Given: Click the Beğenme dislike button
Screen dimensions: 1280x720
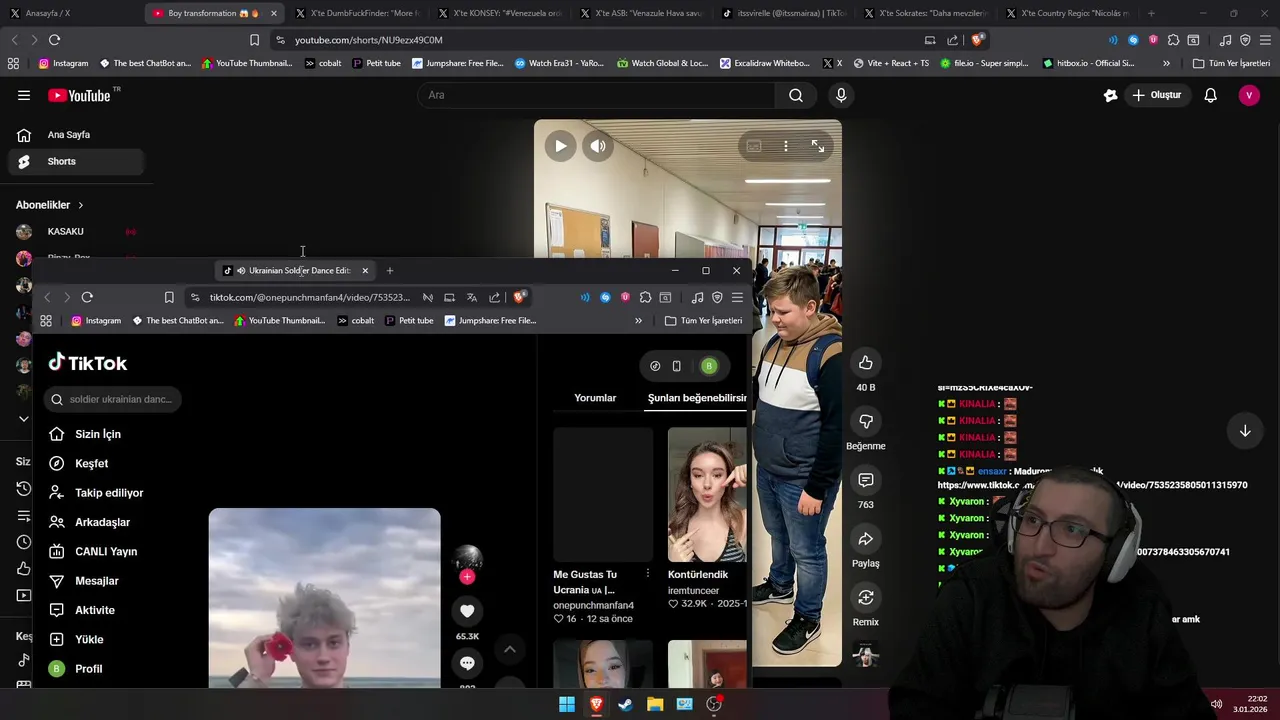Looking at the screenshot, I should coord(866,421).
